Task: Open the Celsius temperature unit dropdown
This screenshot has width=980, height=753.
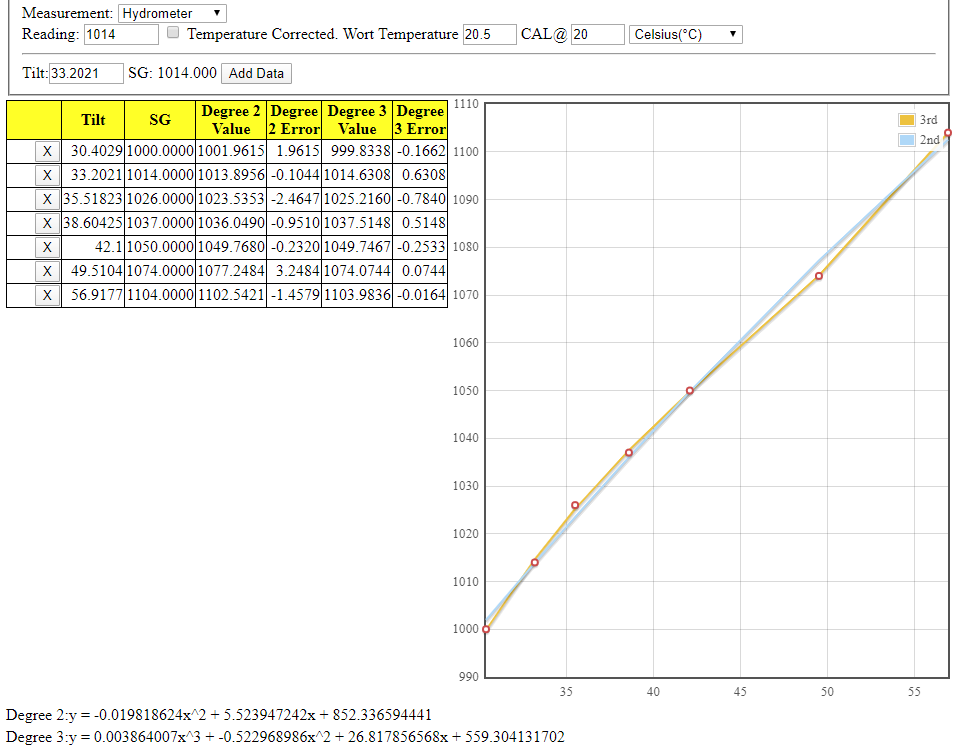Action: coord(686,34)
